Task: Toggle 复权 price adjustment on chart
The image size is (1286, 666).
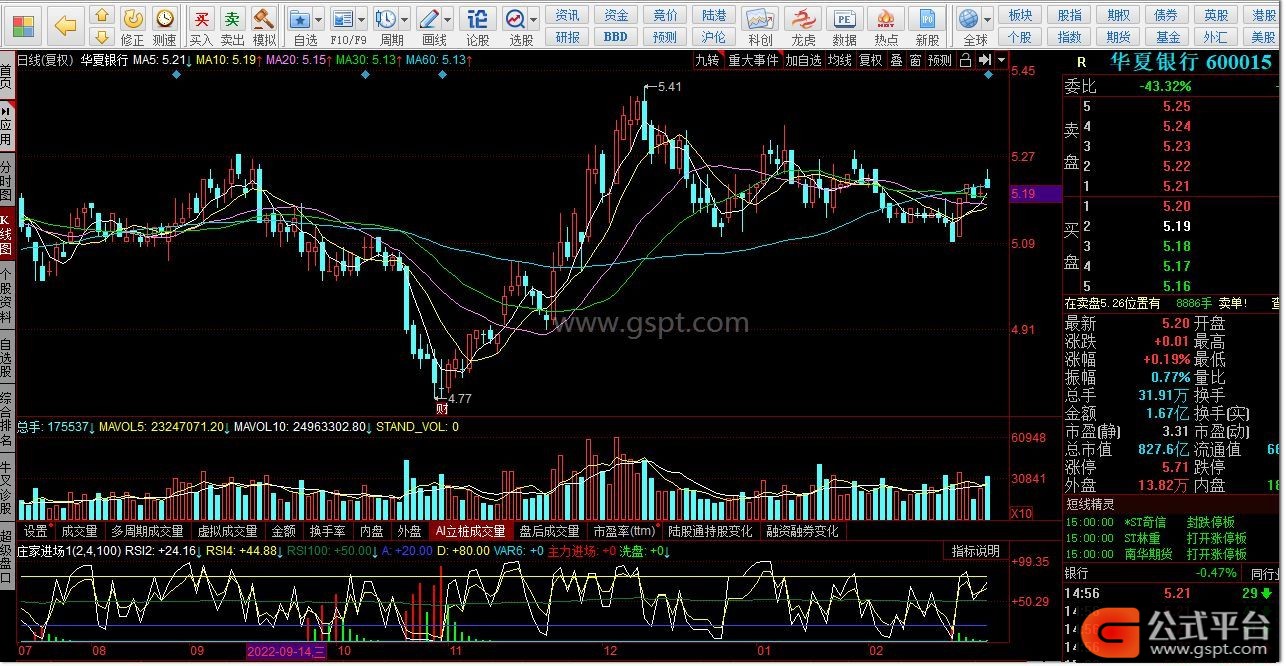Action: [870, 60]
